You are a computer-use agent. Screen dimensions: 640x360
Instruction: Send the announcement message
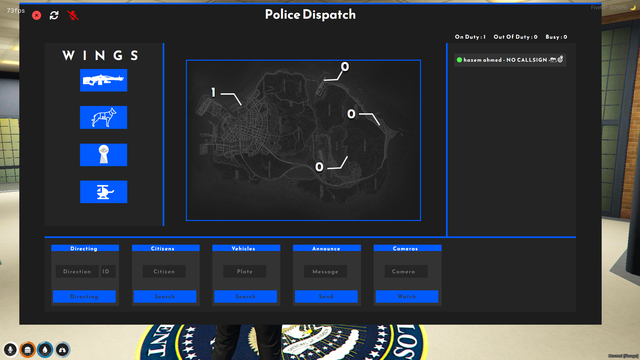click(x=326, y=297)
